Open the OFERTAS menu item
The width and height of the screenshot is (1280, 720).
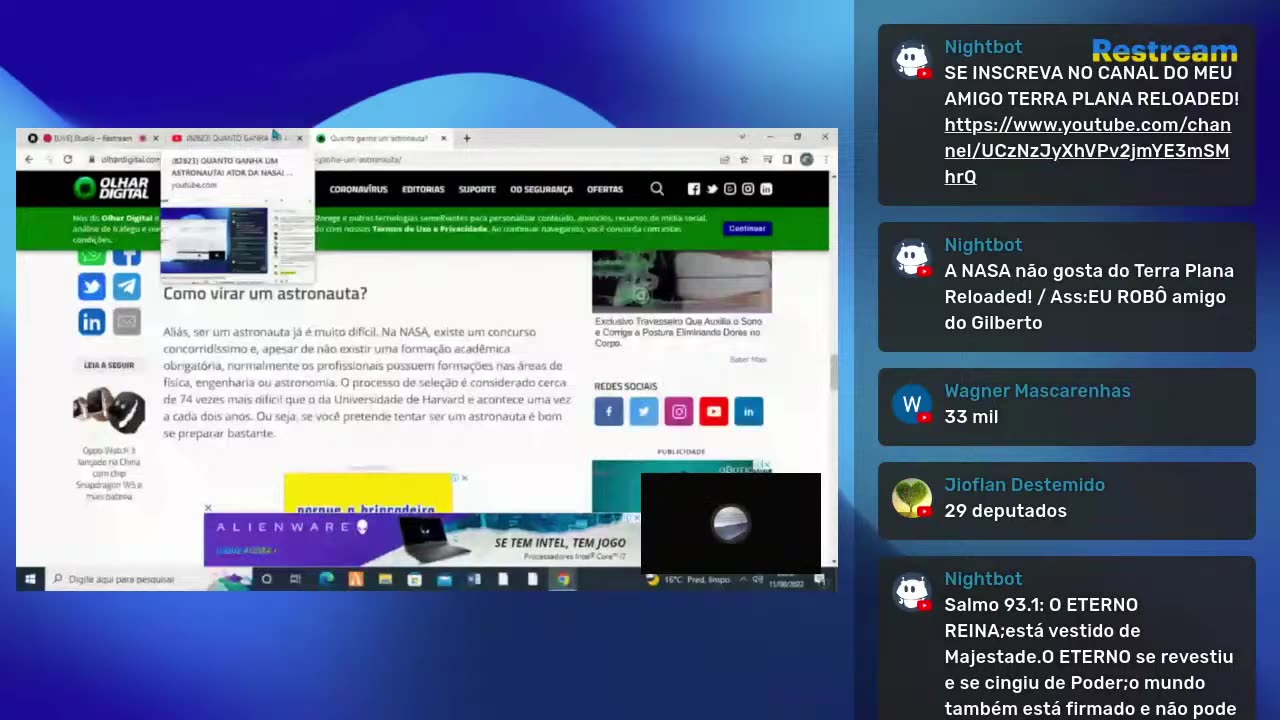[605, 189]
